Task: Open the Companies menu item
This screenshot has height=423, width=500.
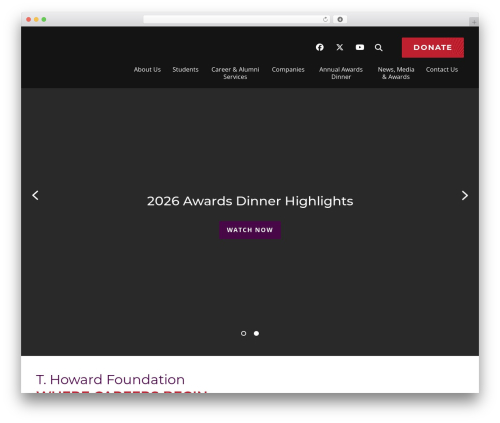Action: click(x=288, y=70)
